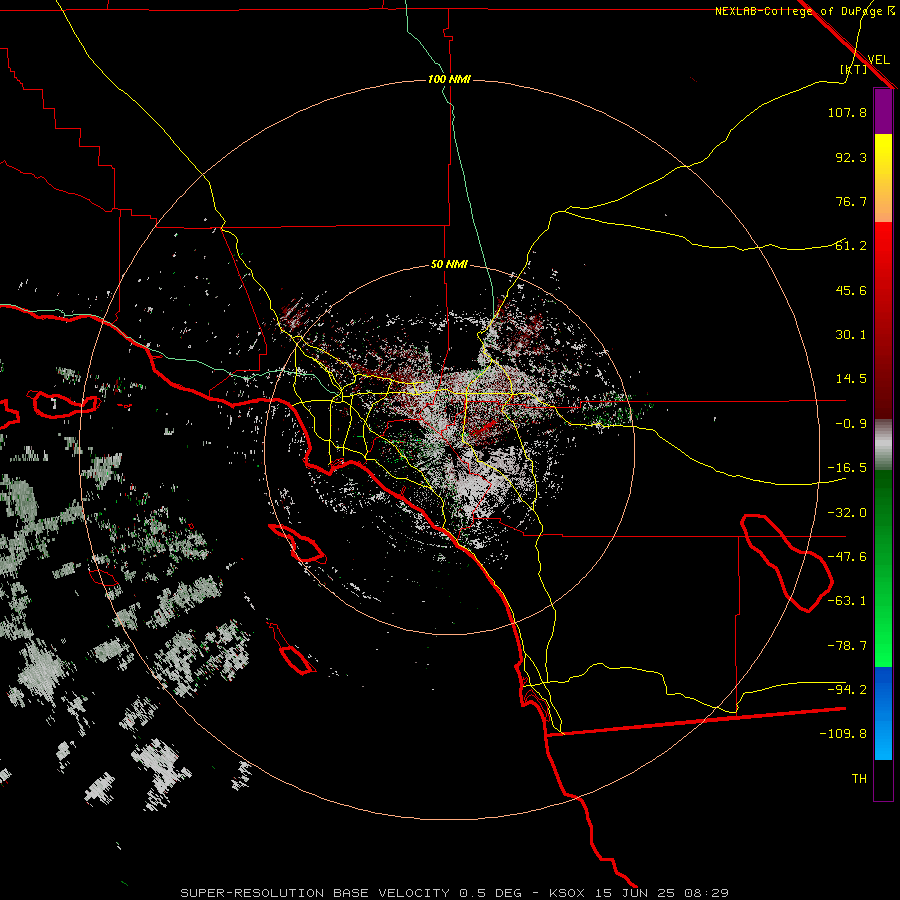This screenshot has width=900, height=900.
Task: Click the TH legend label
Action: pyautogui.click(x=859, y=779)
